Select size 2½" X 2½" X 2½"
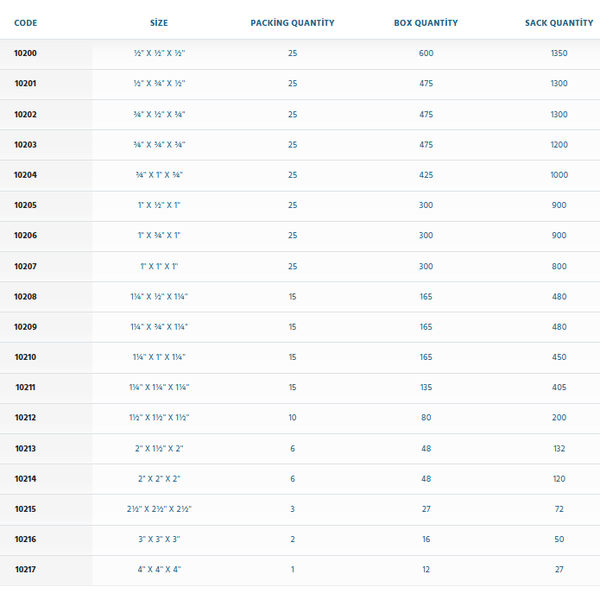This screenshot has width=600, height=600. [x=159, y=509]
